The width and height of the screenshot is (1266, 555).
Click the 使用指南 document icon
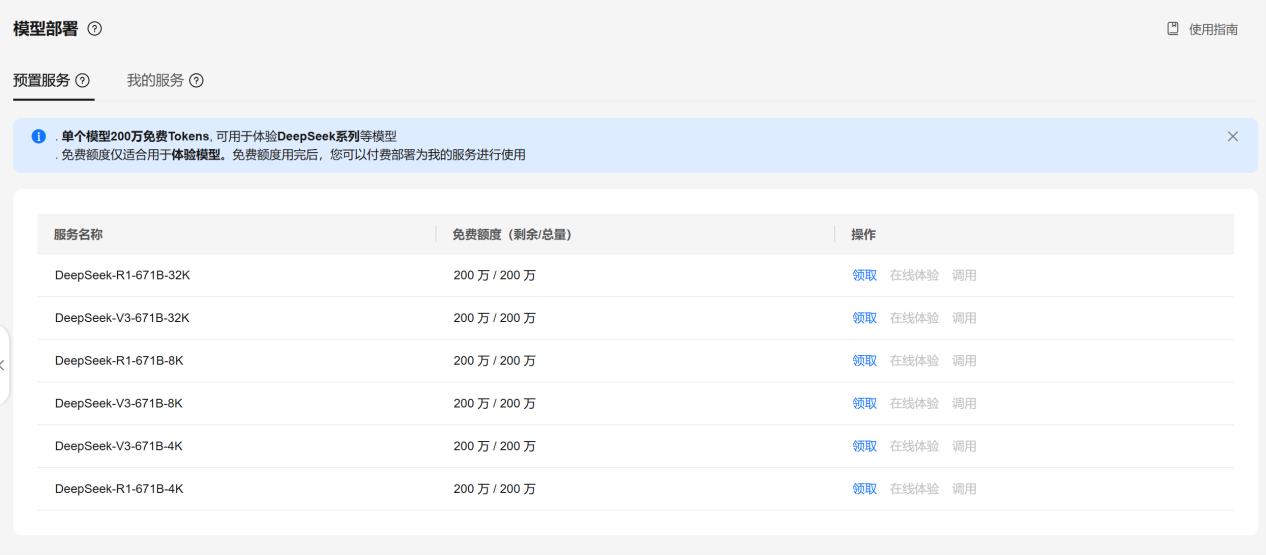1173,29
